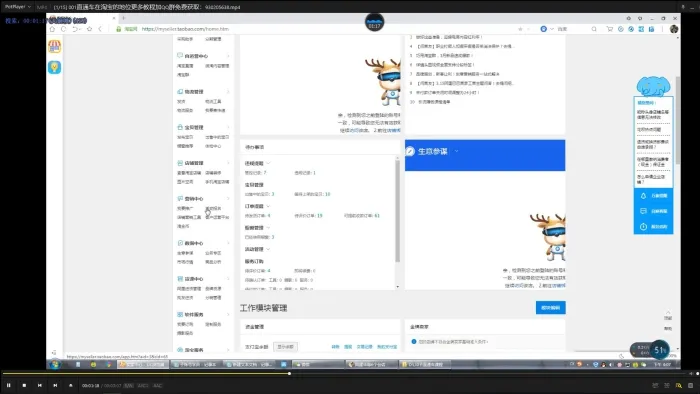700x394 pixels.
Task: Click the 显示余额 button in 资金管理
Action: coord(285,347)
